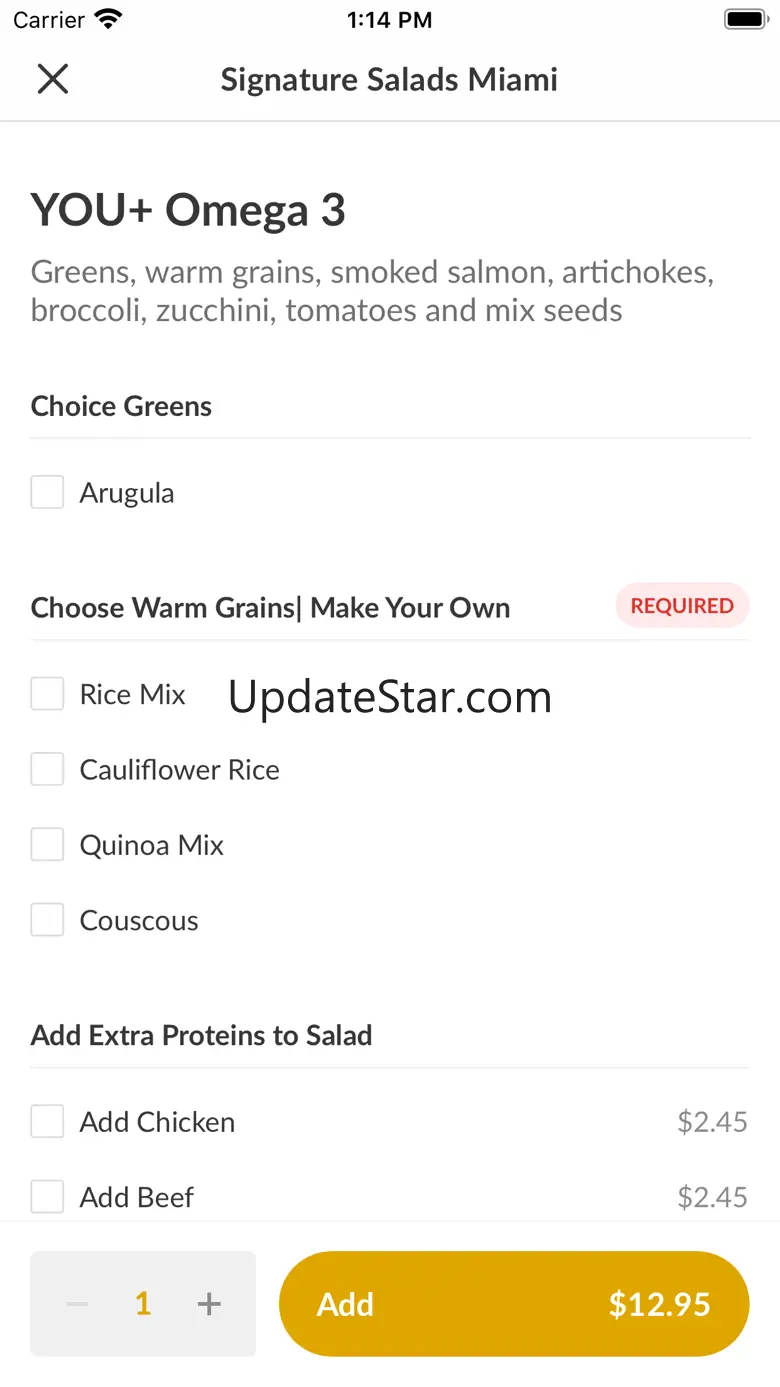Tap the Add Extra Proteins to Salad header
The height and width of the screenshot is (1387, 780).
[x=201, y=1035]
